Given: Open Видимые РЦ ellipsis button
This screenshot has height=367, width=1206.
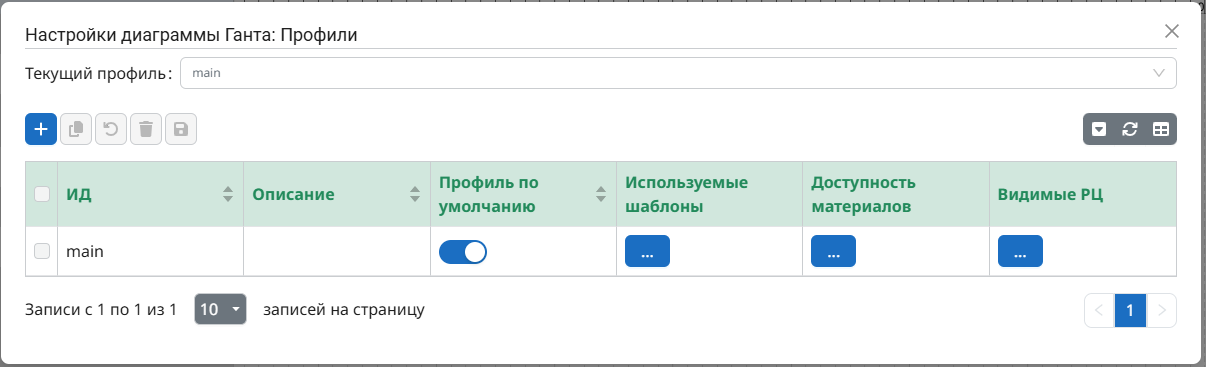Looking at the screenshot, I should click(1020, 252).
